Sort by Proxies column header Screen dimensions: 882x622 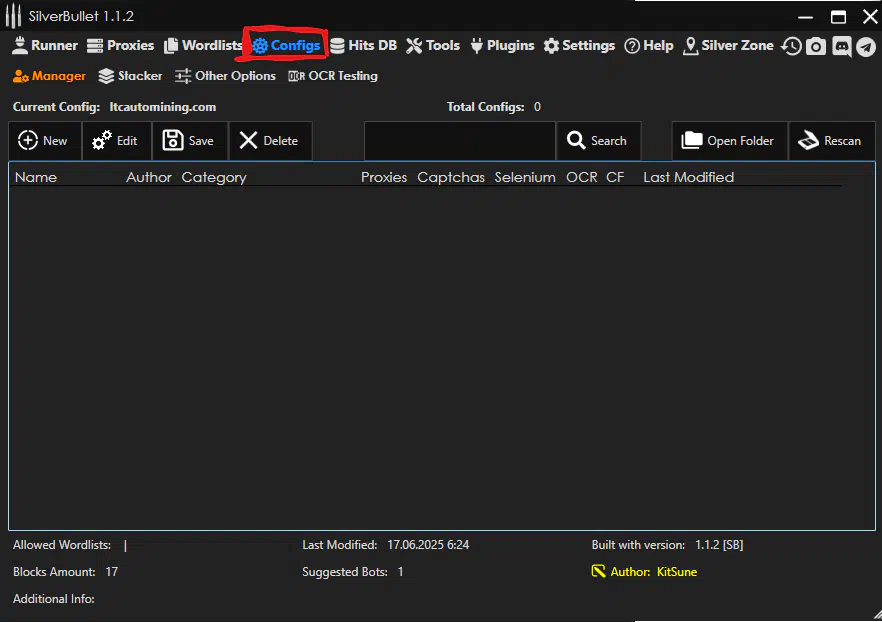384,177
